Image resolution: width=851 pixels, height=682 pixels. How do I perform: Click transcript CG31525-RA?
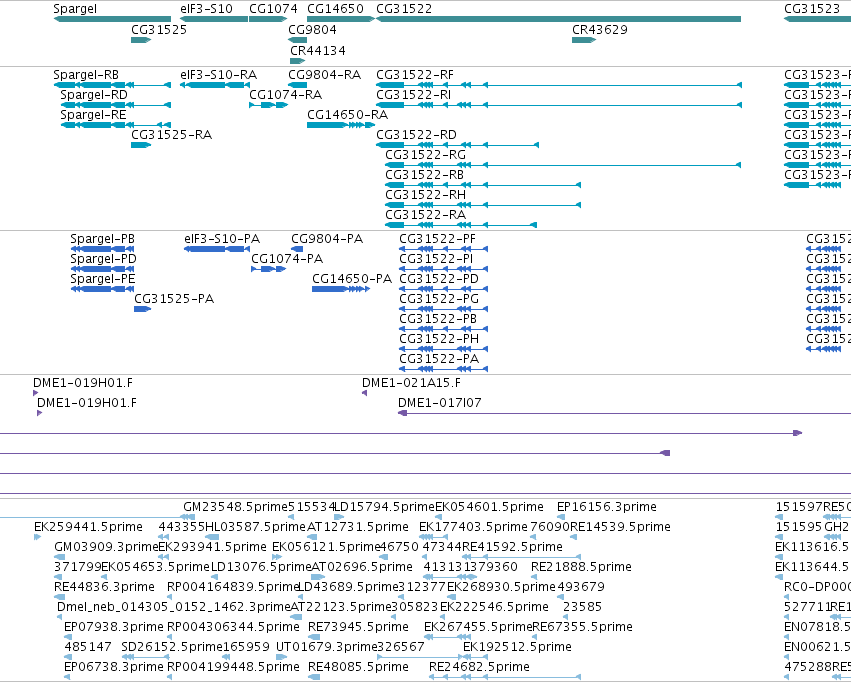(x=141, y=145)
